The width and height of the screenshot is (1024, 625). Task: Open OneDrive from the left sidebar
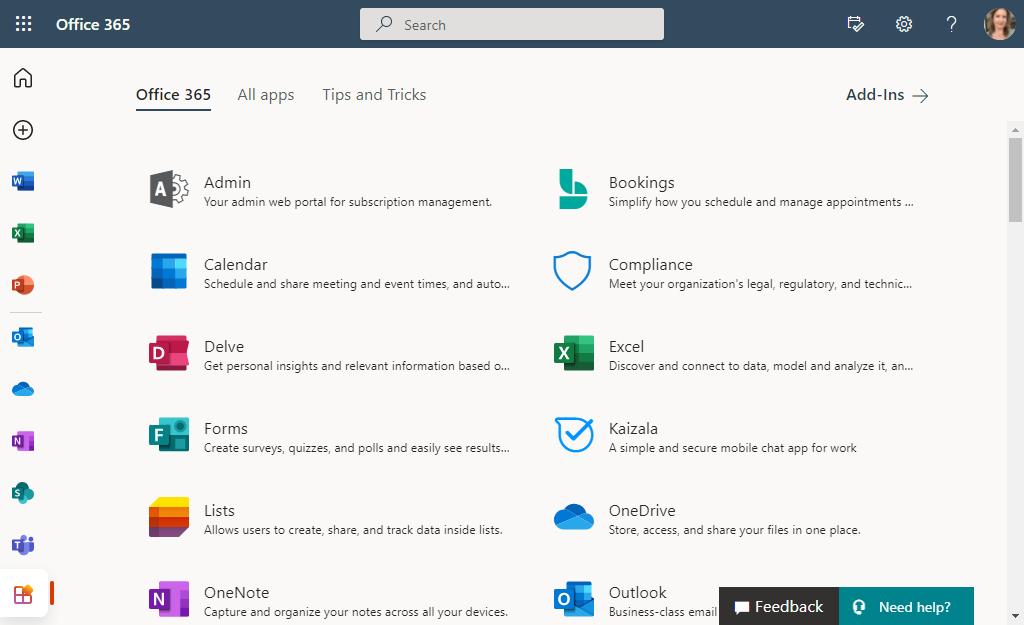pyautogui.click(x=23, y=389)
